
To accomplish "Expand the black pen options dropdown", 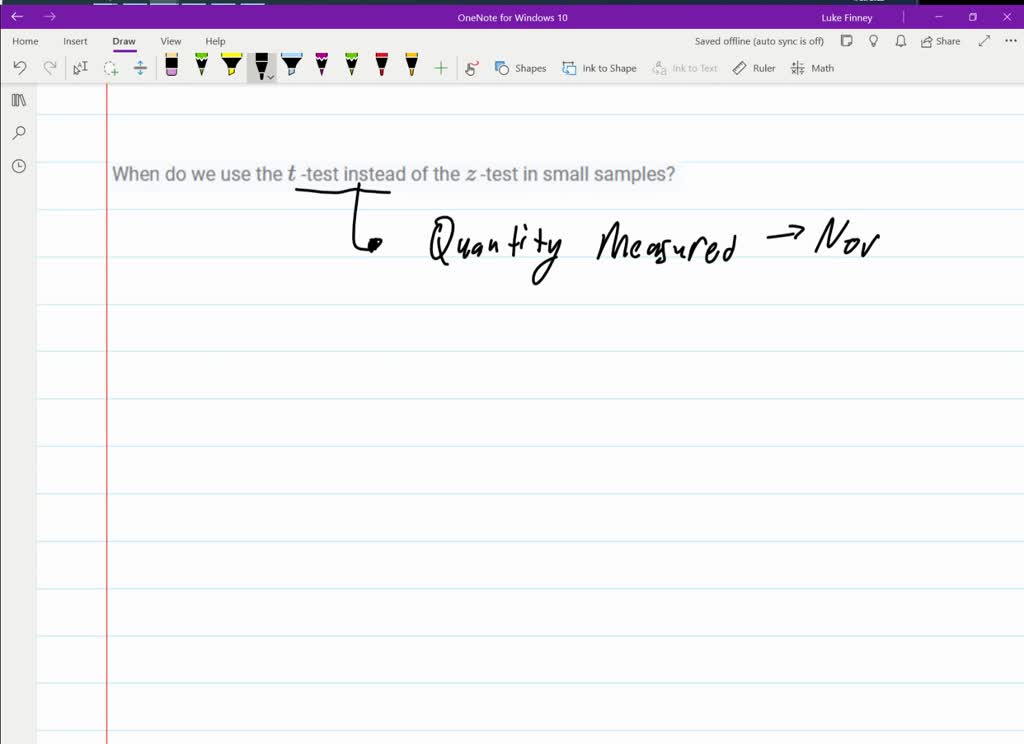I will point(271,76).
